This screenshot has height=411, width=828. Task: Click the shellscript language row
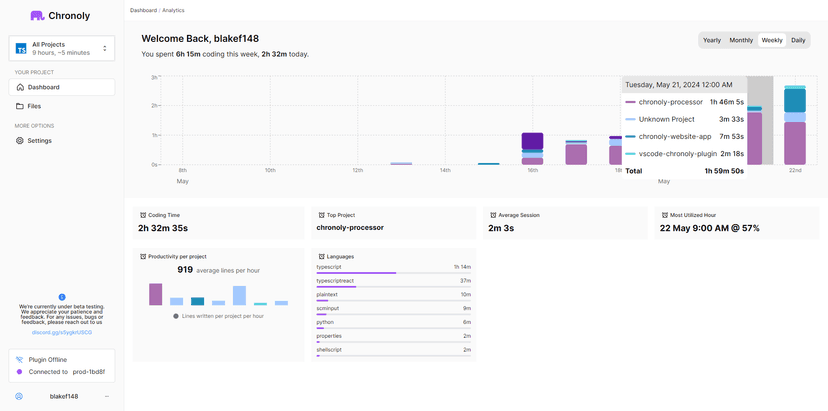(x=393, y=352)
